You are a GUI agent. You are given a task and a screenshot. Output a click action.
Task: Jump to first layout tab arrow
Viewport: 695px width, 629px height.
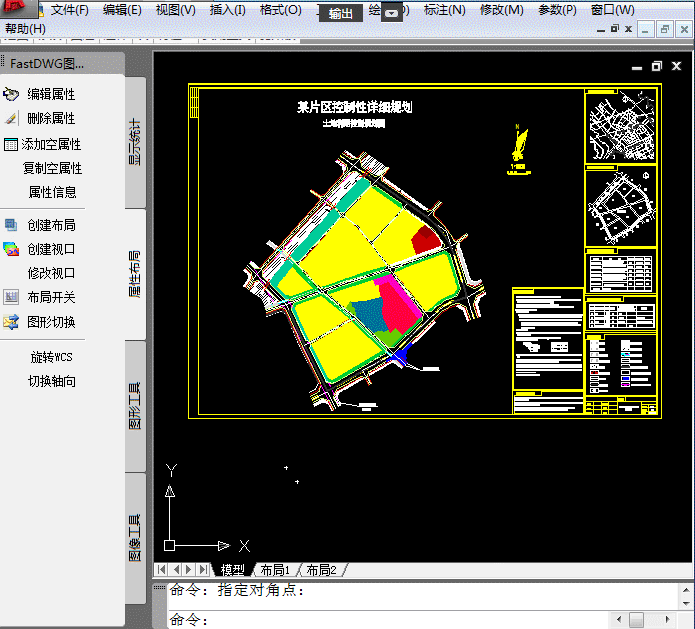click(162, 570)
